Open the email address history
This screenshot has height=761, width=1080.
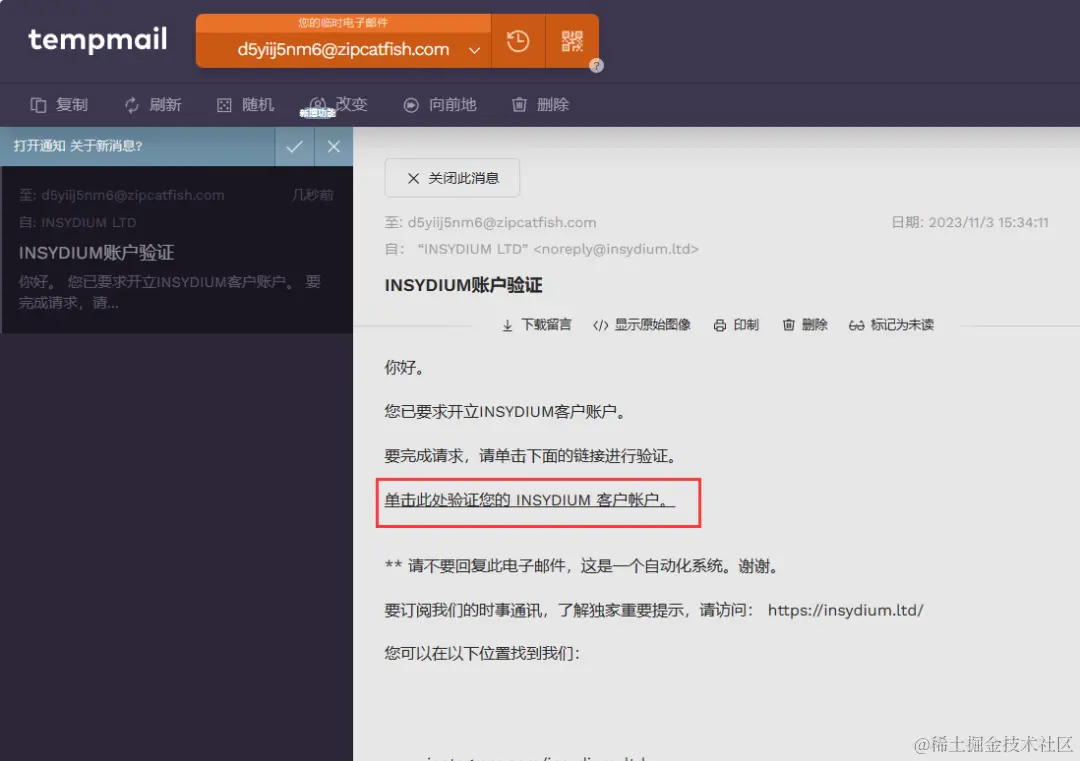517,40
